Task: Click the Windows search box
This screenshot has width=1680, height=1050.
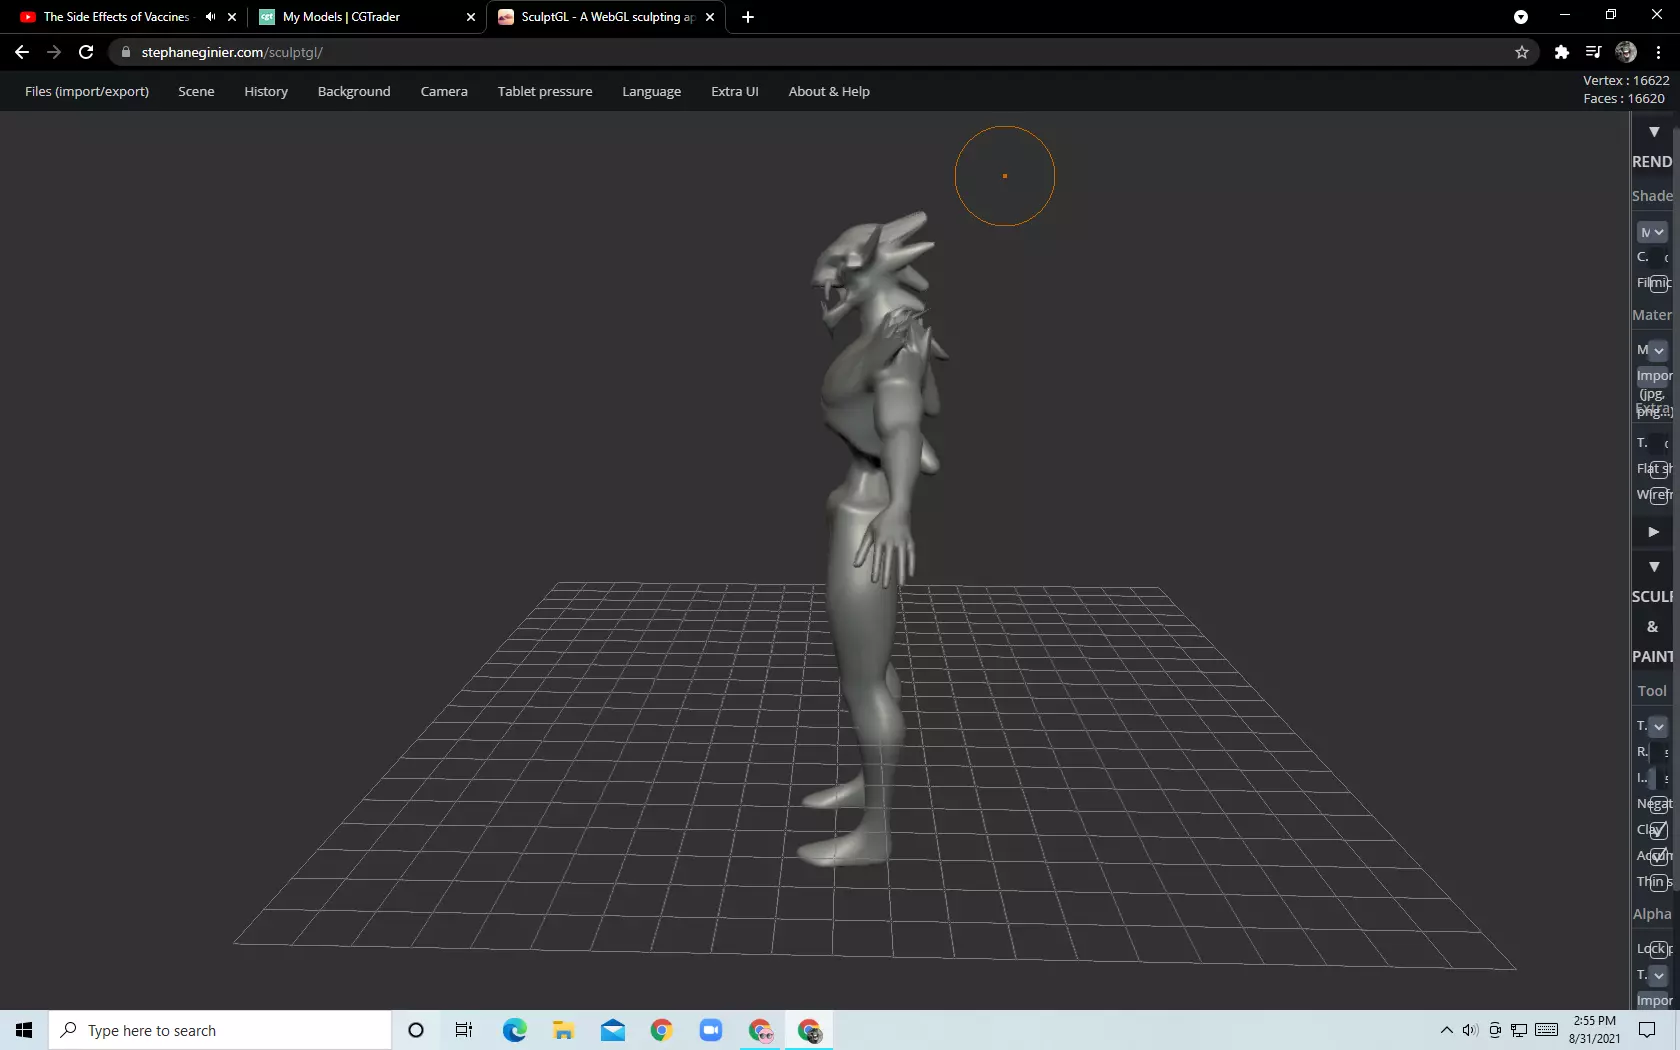Action: [x=220, y=1030]
